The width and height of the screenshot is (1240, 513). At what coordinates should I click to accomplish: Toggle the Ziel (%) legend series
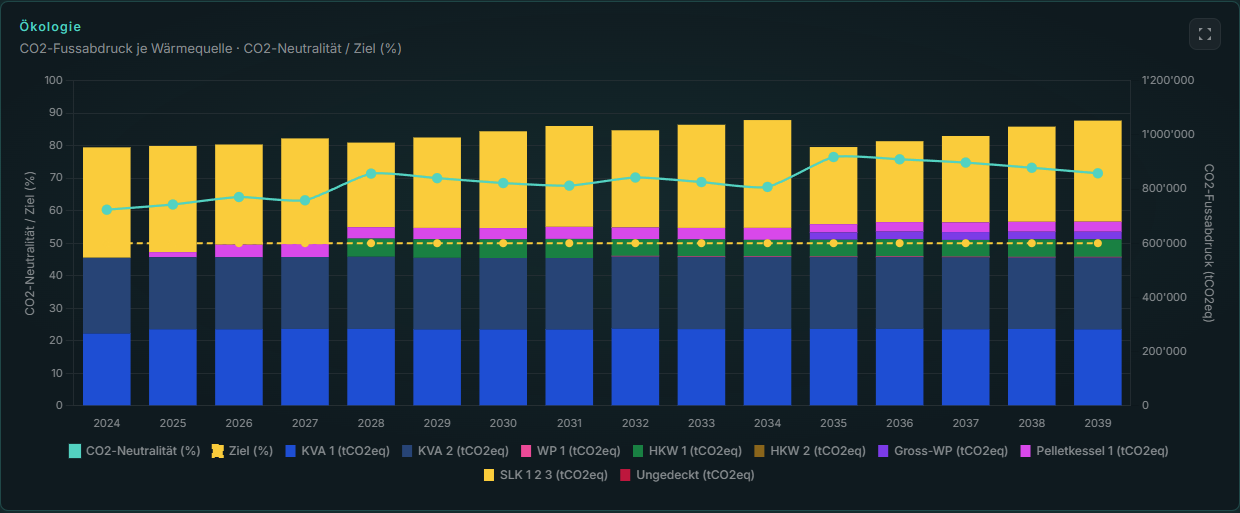click(x=242, y=451)
